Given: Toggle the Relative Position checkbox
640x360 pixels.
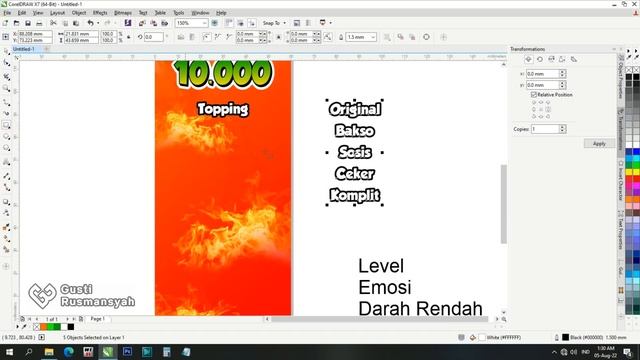Looking at the screenshot, I should tap(533, 95).
